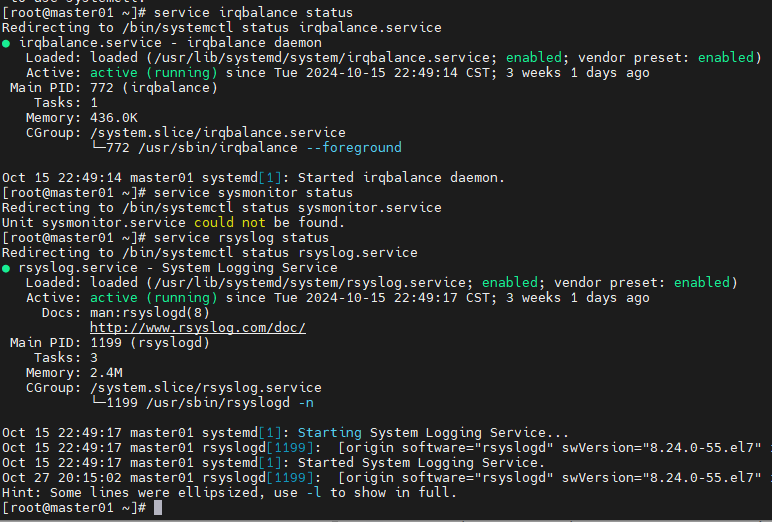Image resolution: width=772 pixels, height=522 pixels.
Task: Click the man:rsyslogd(8) docs reference
Action: (150, 313)
